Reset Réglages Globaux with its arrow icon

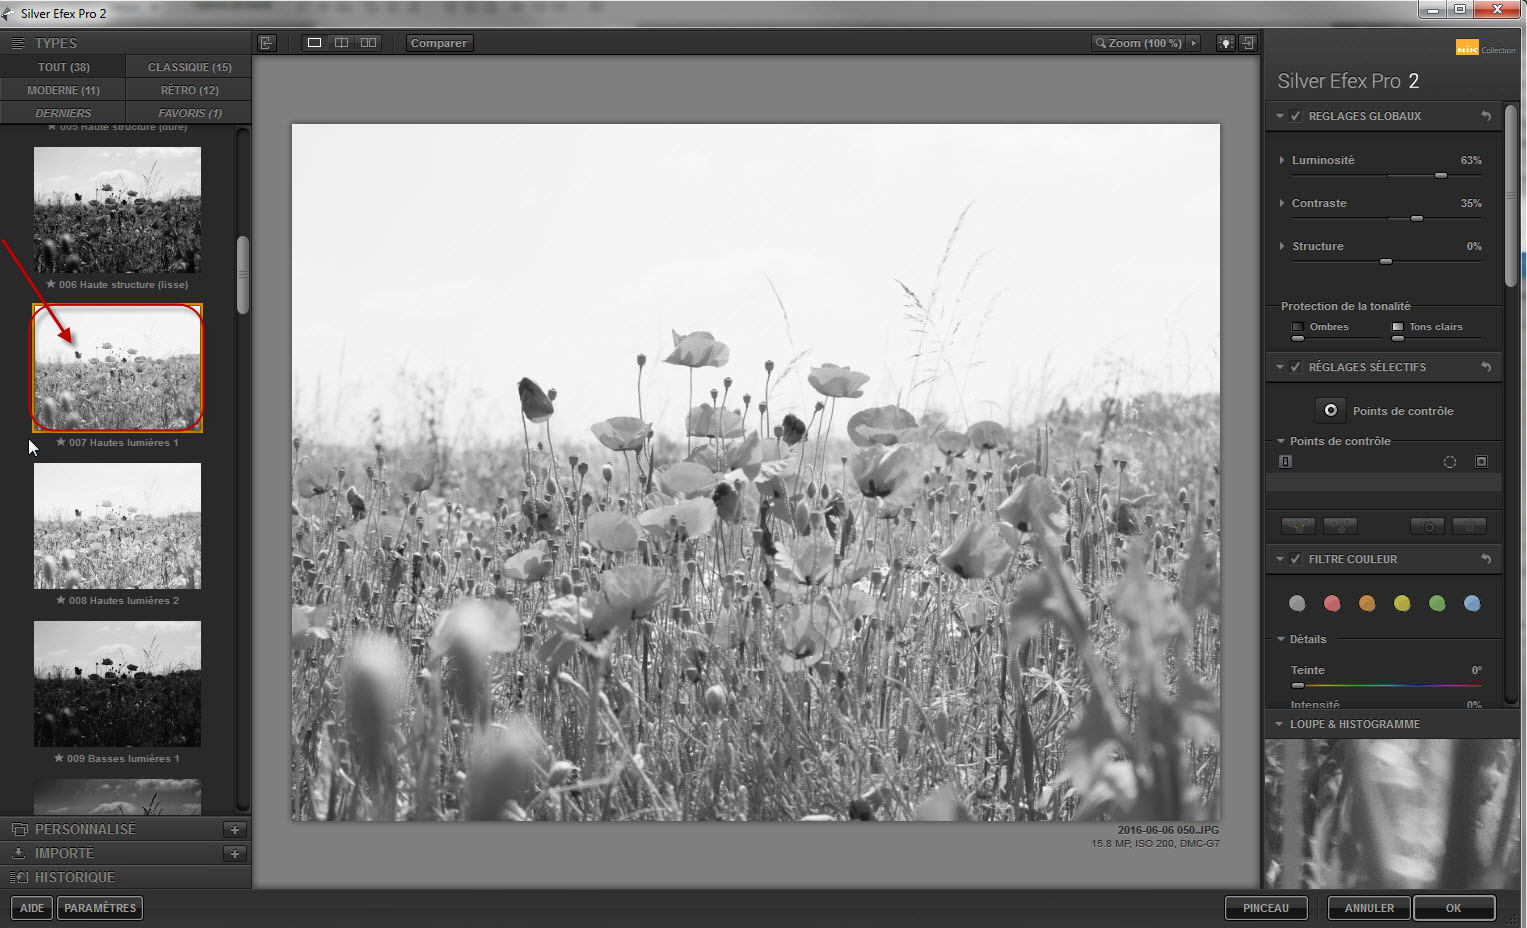[x=1486, y=116]
